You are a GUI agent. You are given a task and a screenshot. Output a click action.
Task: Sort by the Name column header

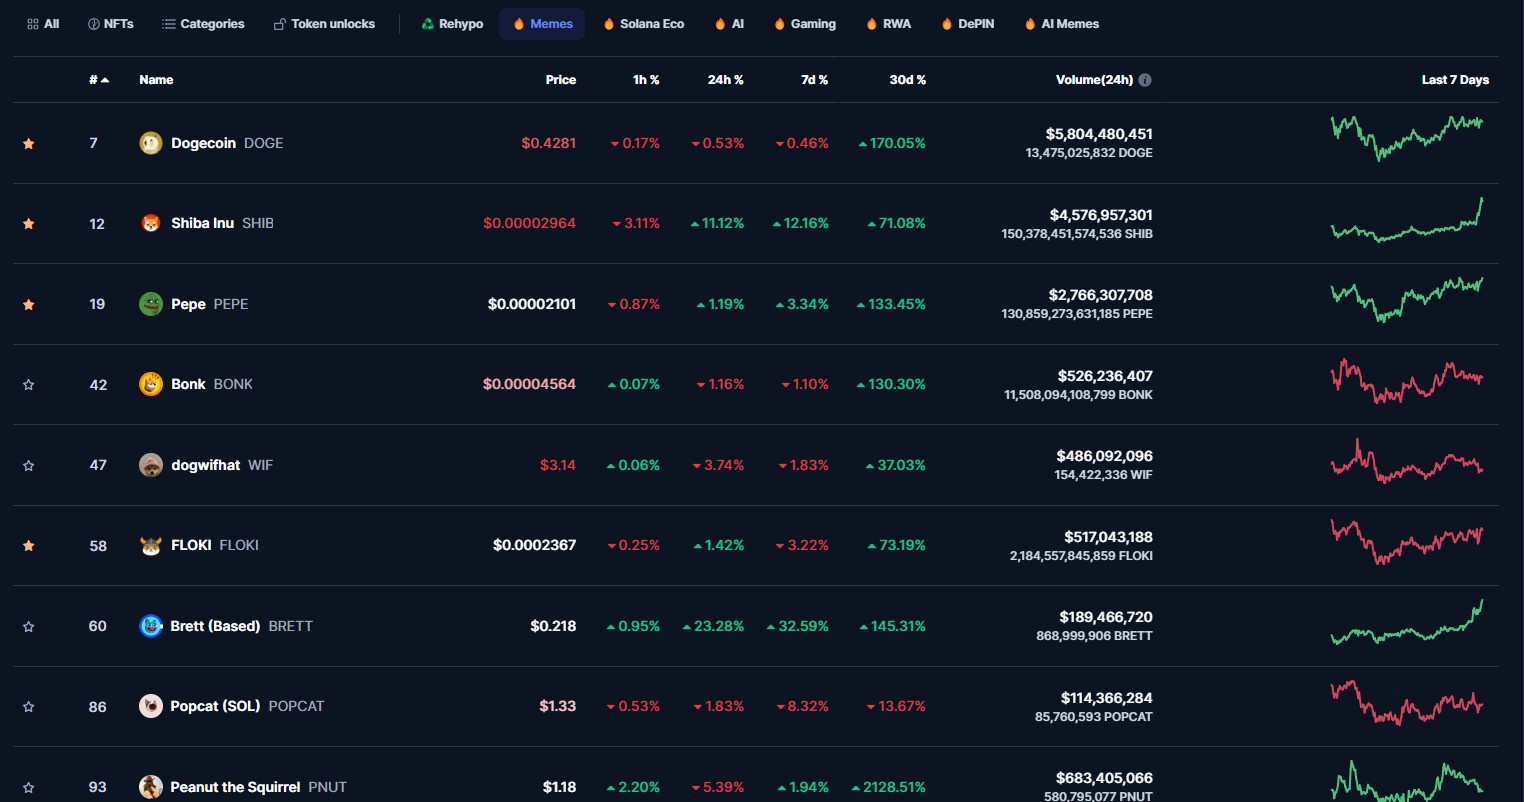[x=156, y=80]
